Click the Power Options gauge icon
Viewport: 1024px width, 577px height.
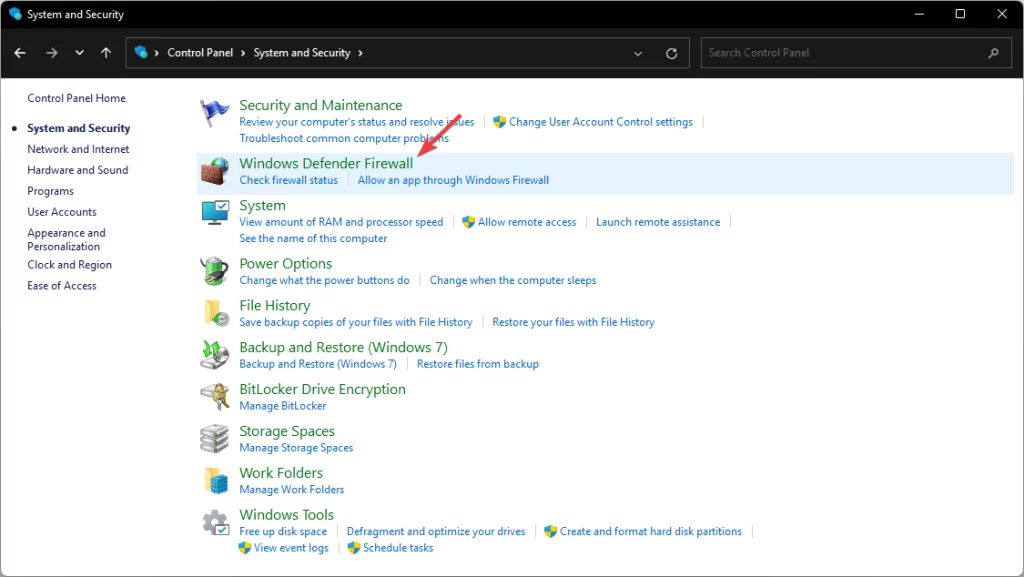coord(213,270)
